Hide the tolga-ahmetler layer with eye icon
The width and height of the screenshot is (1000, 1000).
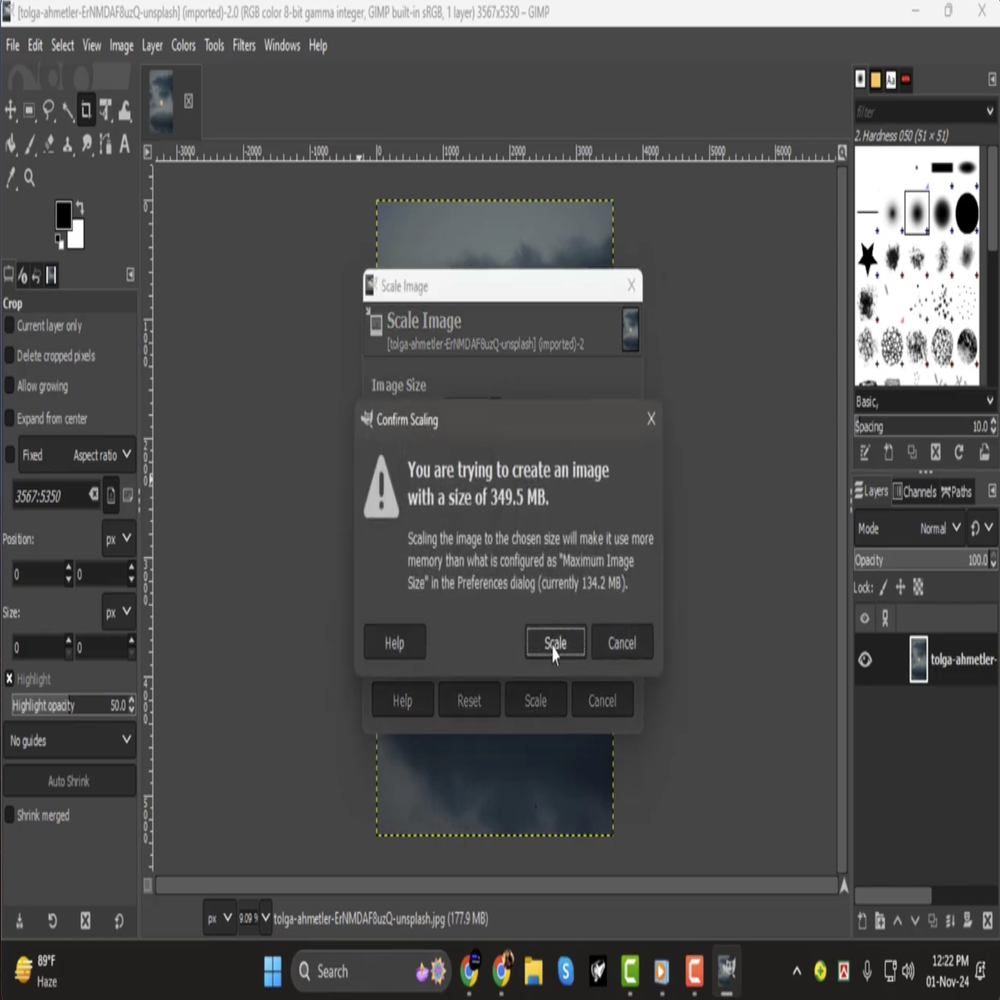tap(865, 660)
